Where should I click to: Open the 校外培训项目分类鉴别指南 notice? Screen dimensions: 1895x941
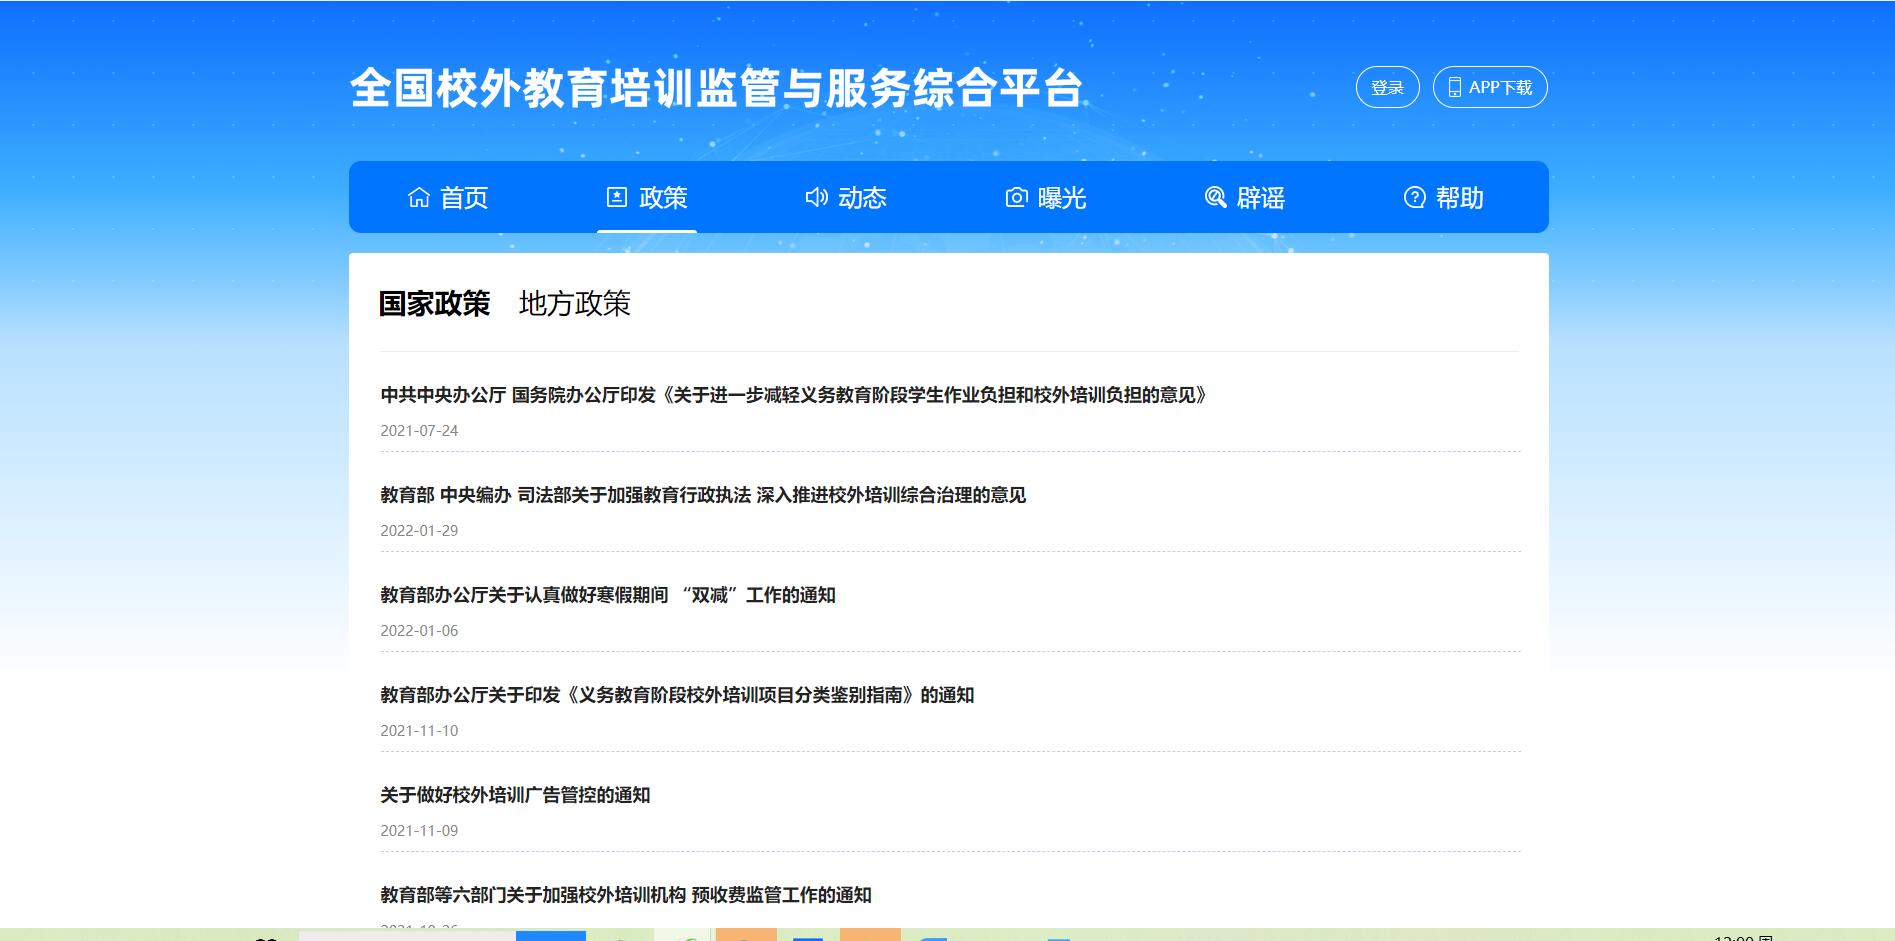[x=677, y=696]
